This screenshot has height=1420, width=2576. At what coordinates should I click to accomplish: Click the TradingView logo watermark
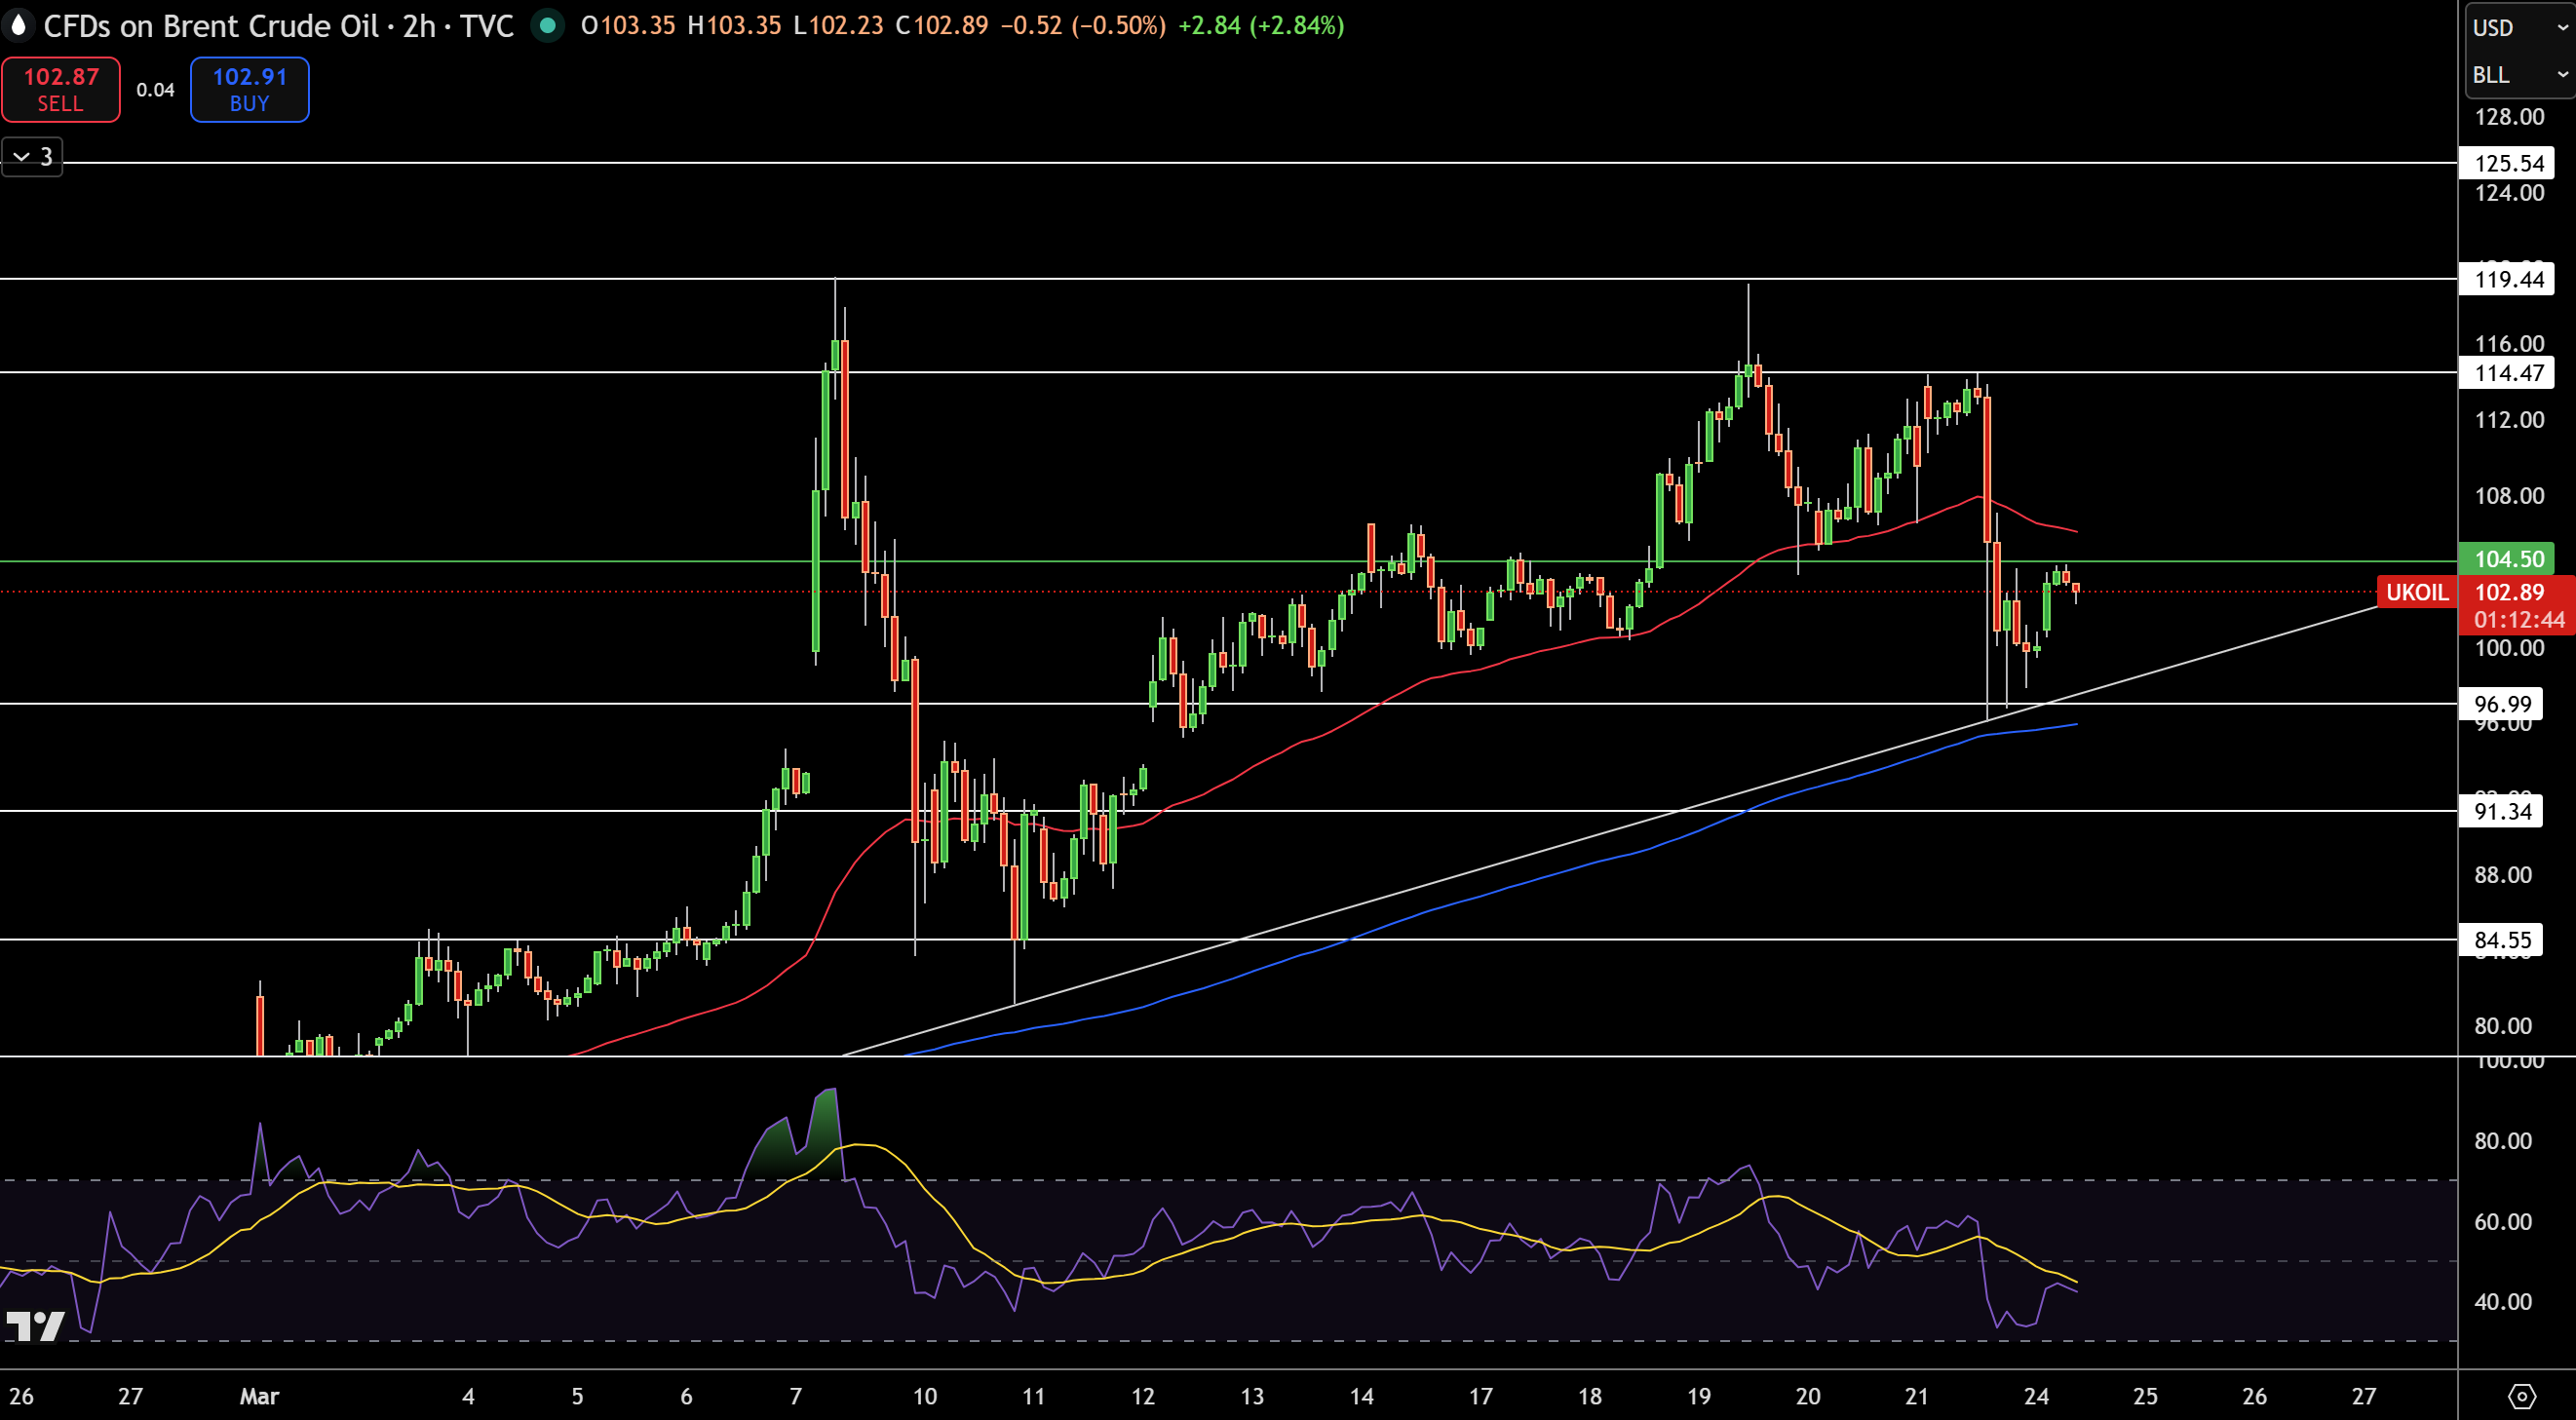(36, 1326)
